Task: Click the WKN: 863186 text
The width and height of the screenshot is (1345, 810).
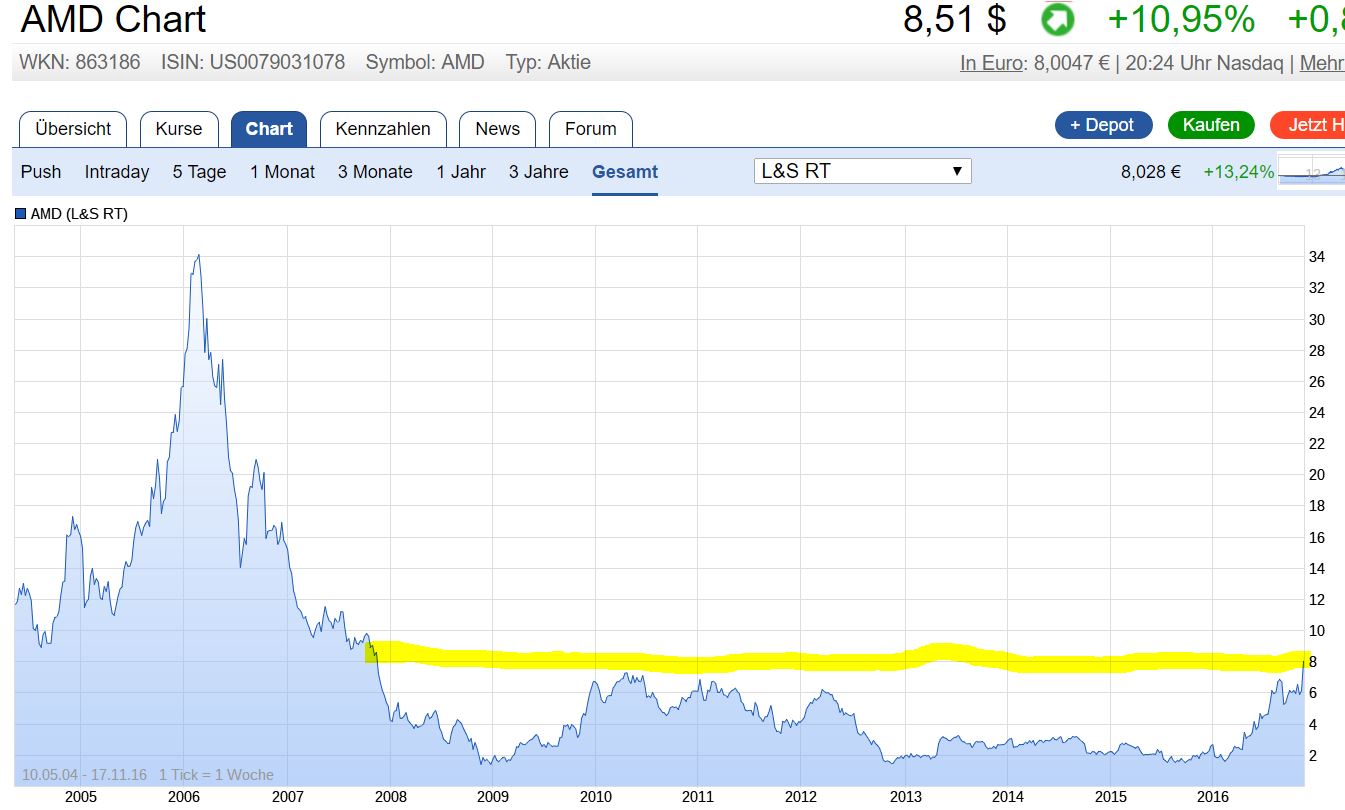Action: [x=80, y=62]
